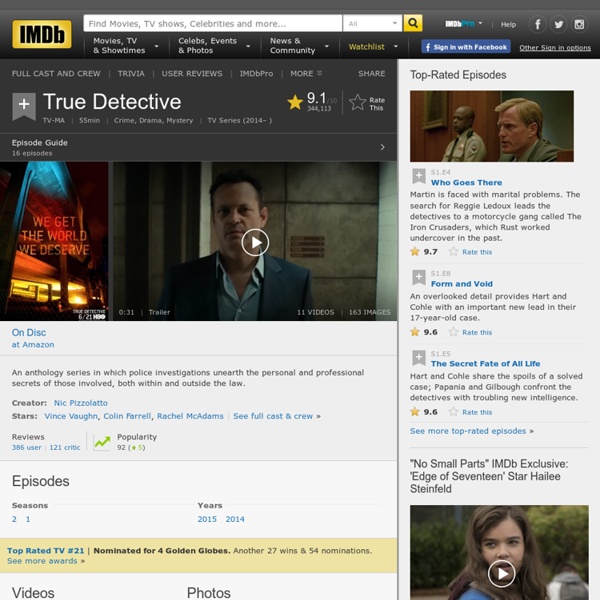
Task: Expand the MORE menu in subnav
Action: (x=306, y=73)
